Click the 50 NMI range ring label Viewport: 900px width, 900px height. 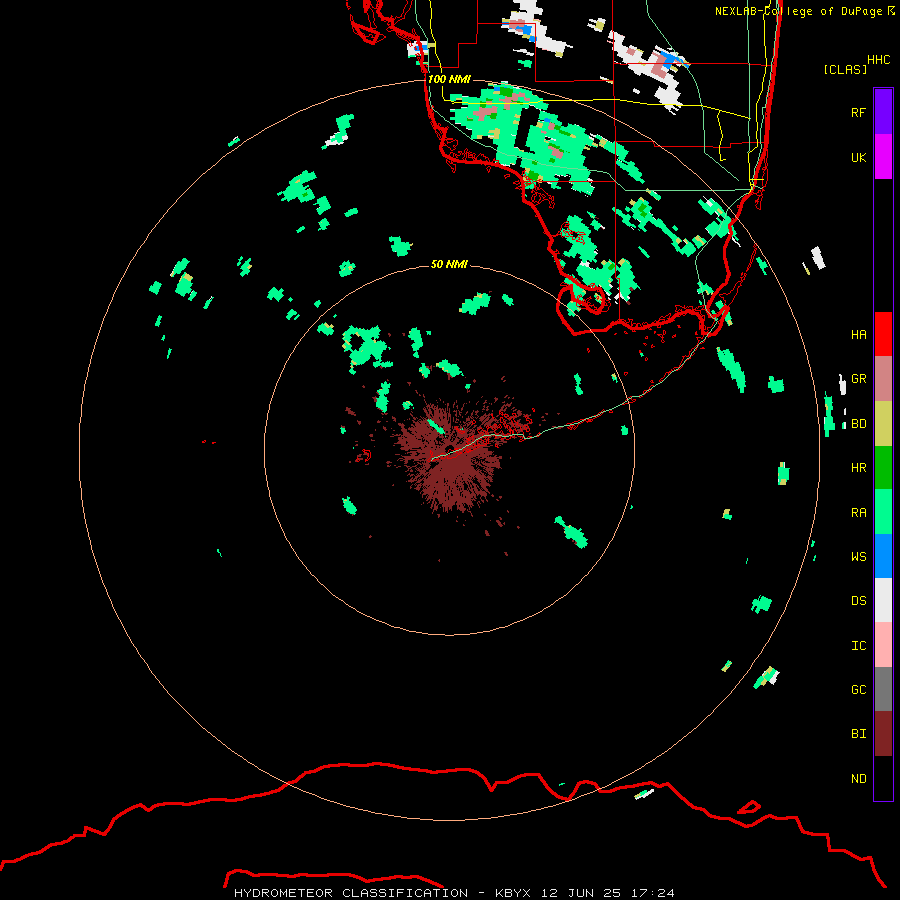(x=449, y=264)
